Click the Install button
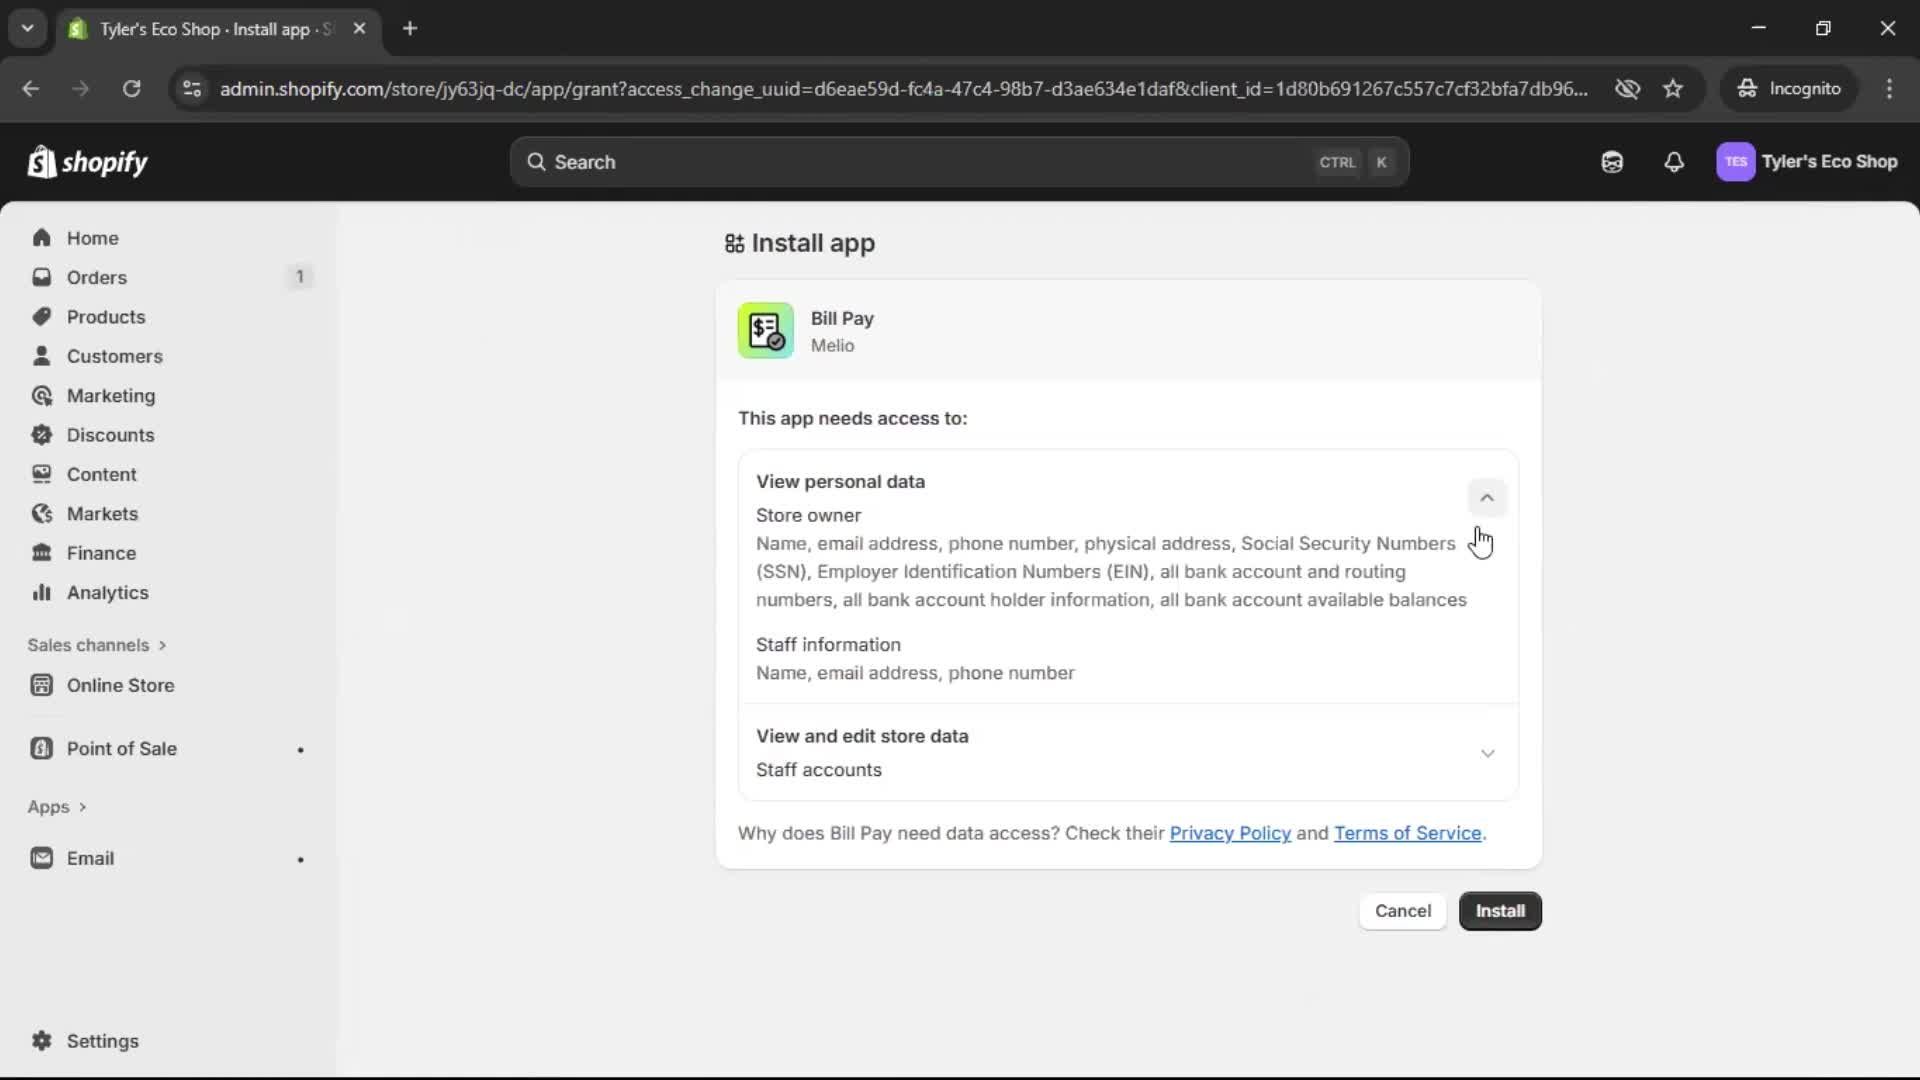 (x=1500, y=911)
